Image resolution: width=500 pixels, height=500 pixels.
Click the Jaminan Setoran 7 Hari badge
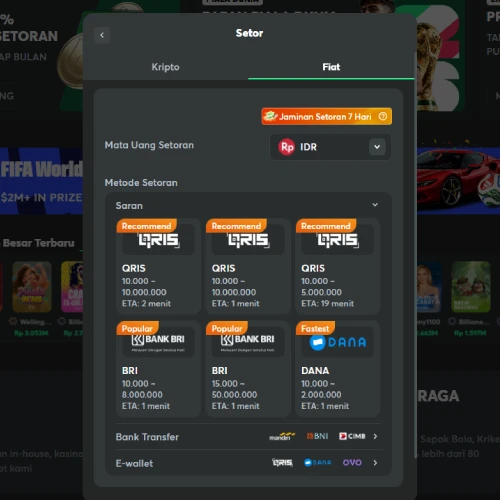(327, 116)
